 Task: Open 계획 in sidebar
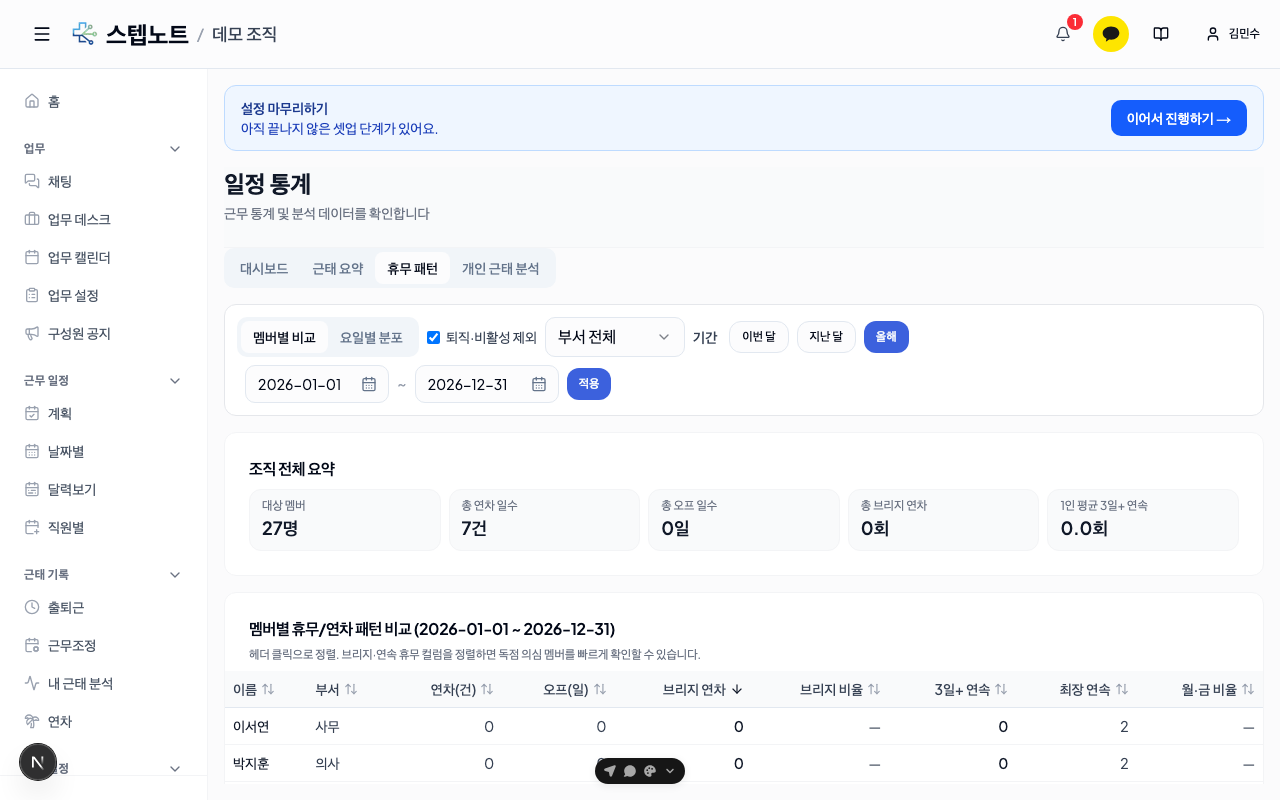tap(104, 413)
